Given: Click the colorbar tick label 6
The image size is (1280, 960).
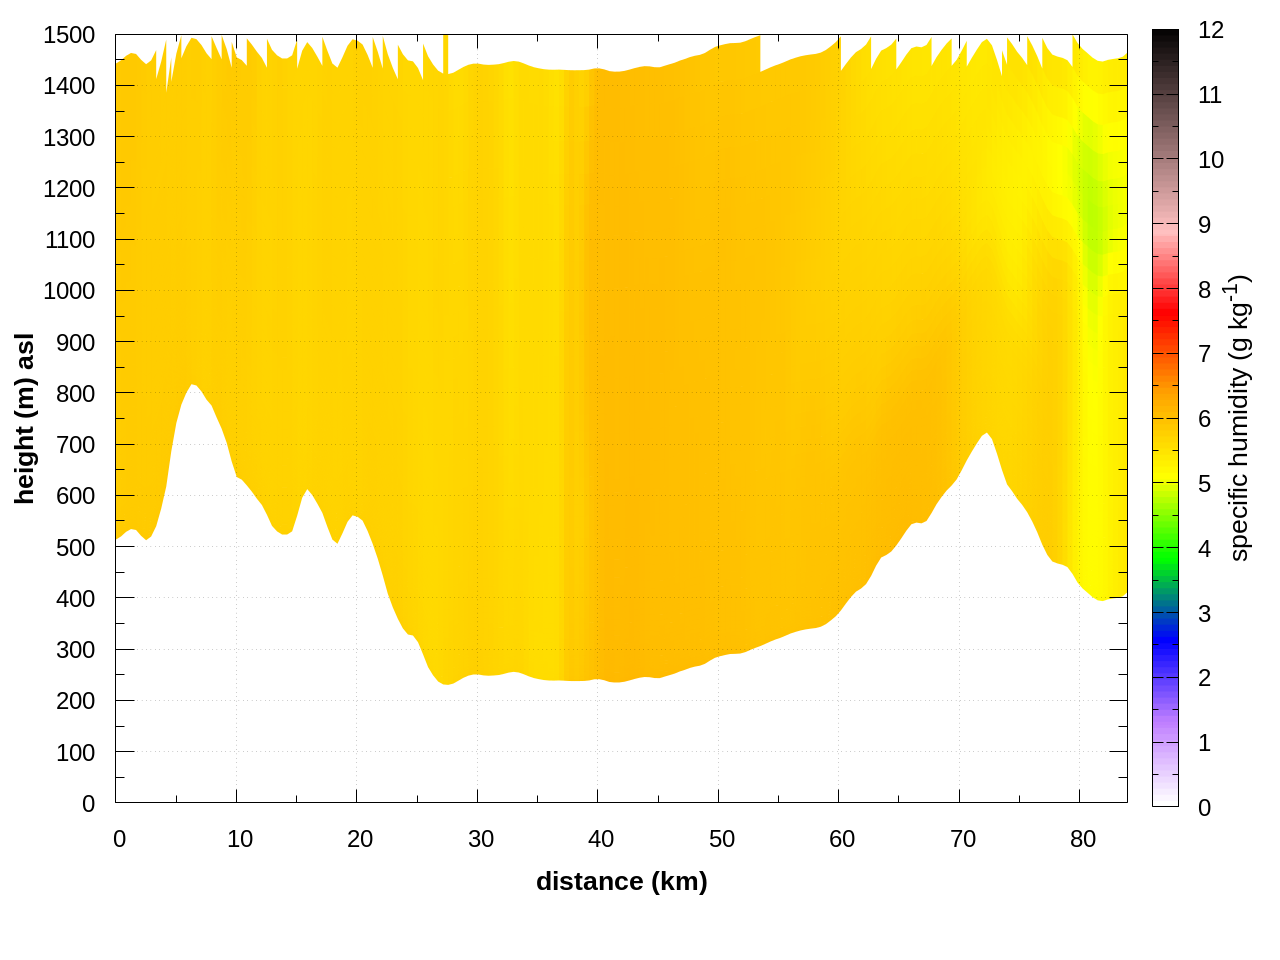Looking at the screenshot, I should click(x=1205, y=419).
